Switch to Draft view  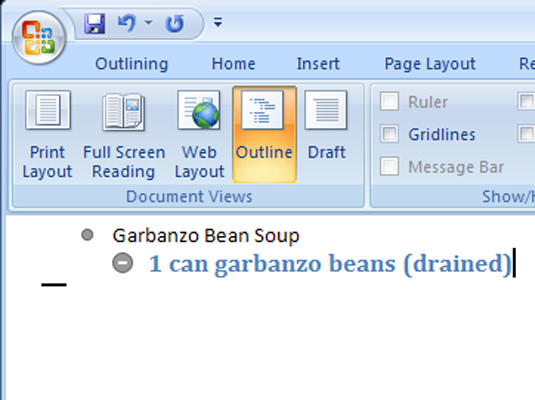tap(326, 134)
